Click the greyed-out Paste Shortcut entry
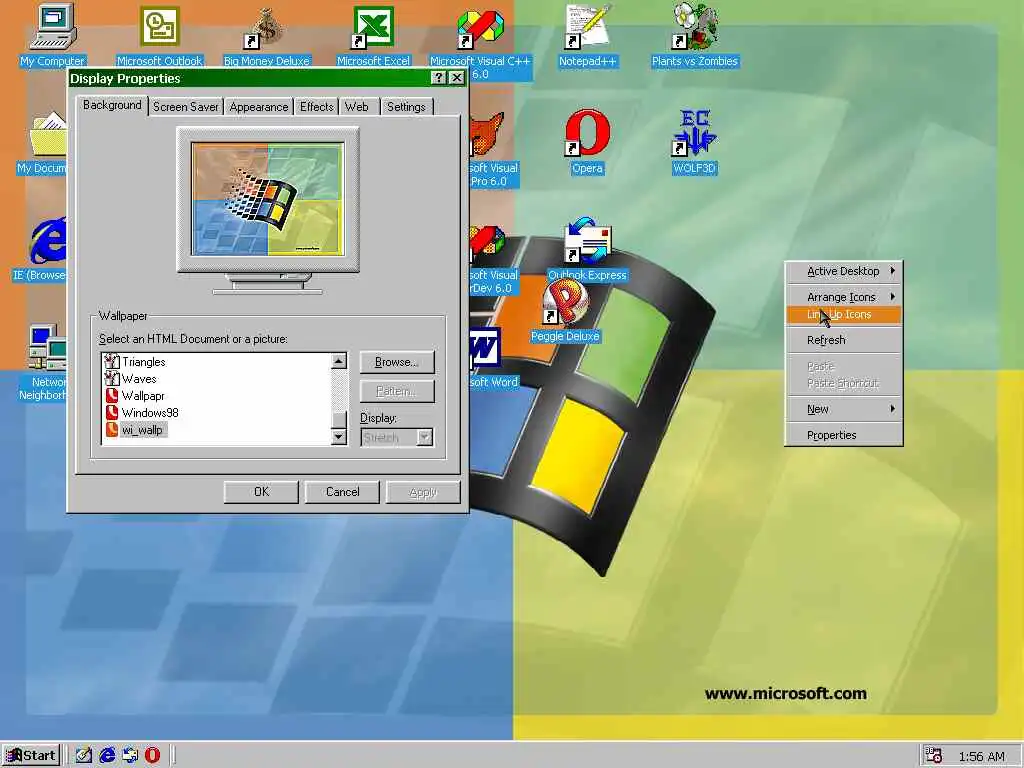The image size is (1024, 768). click(844, 383)
